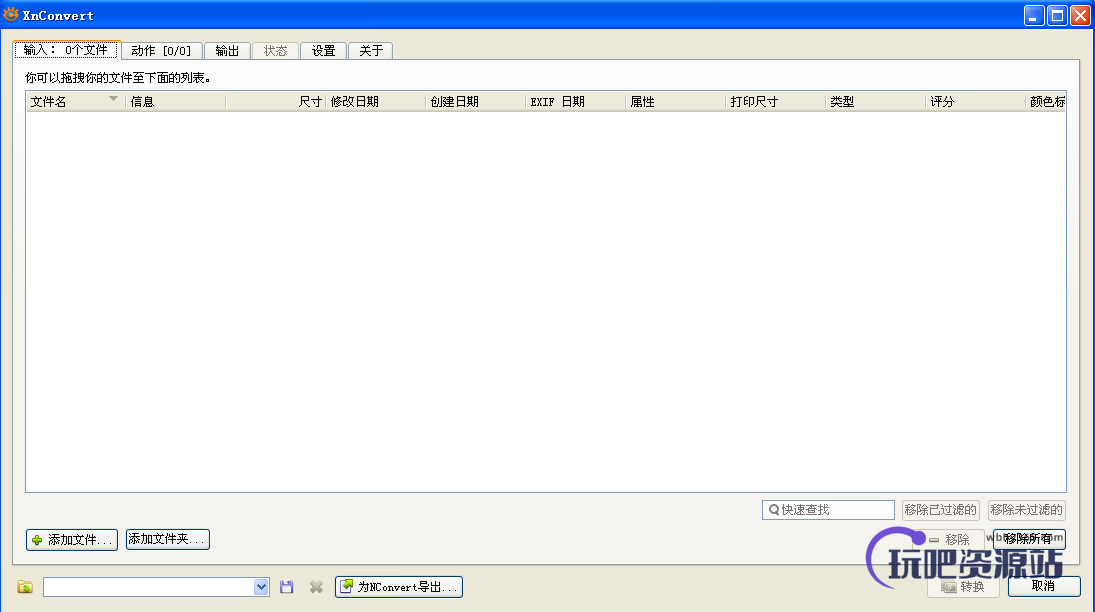Minimize the XnConvert window

1034,15
